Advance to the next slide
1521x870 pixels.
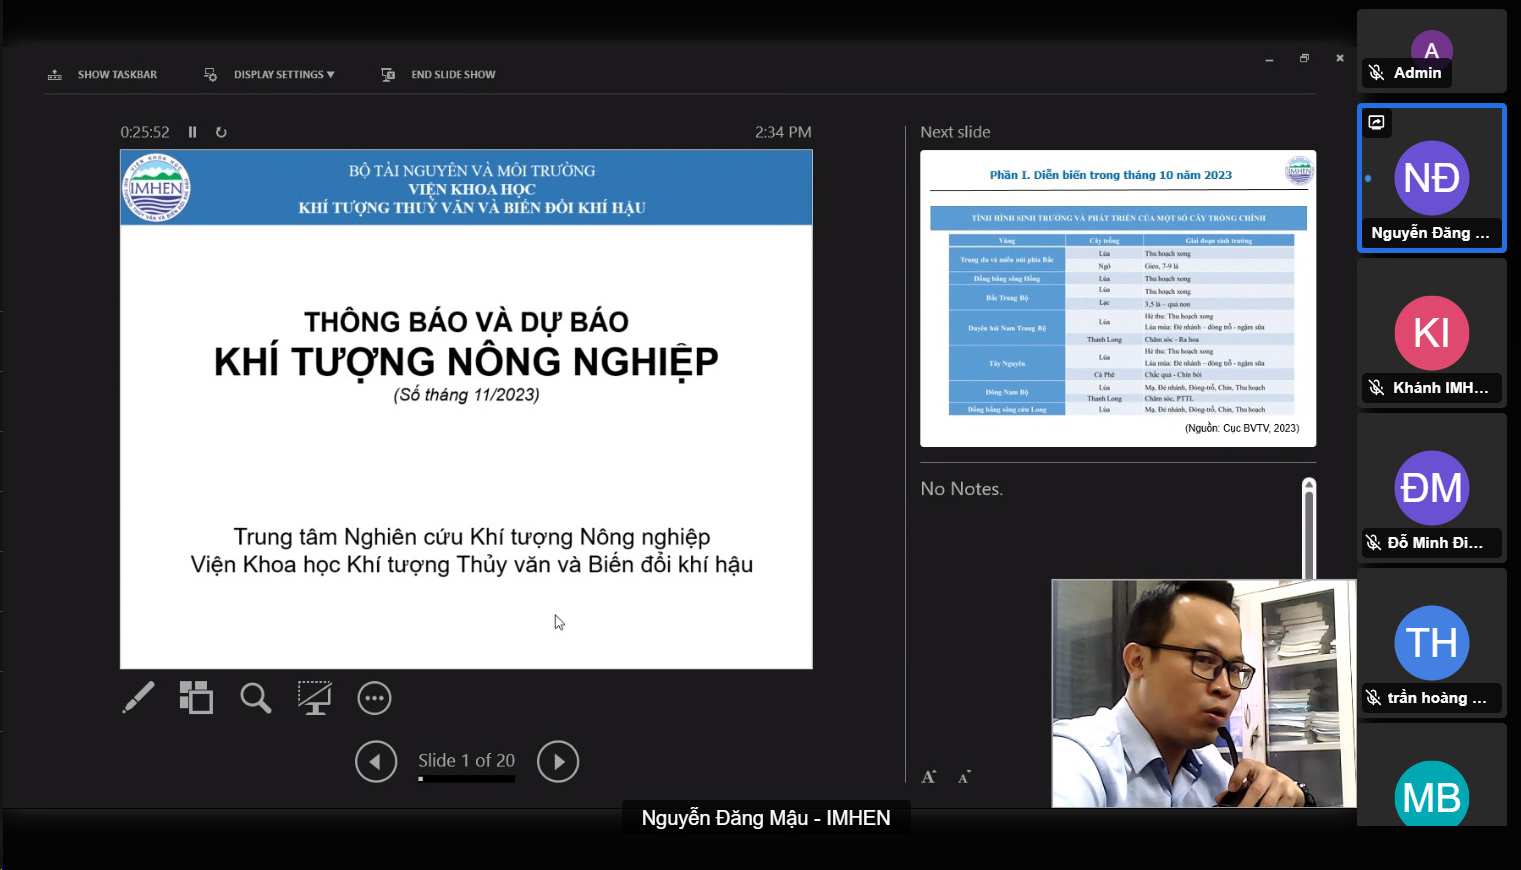(x=558, y=761)
